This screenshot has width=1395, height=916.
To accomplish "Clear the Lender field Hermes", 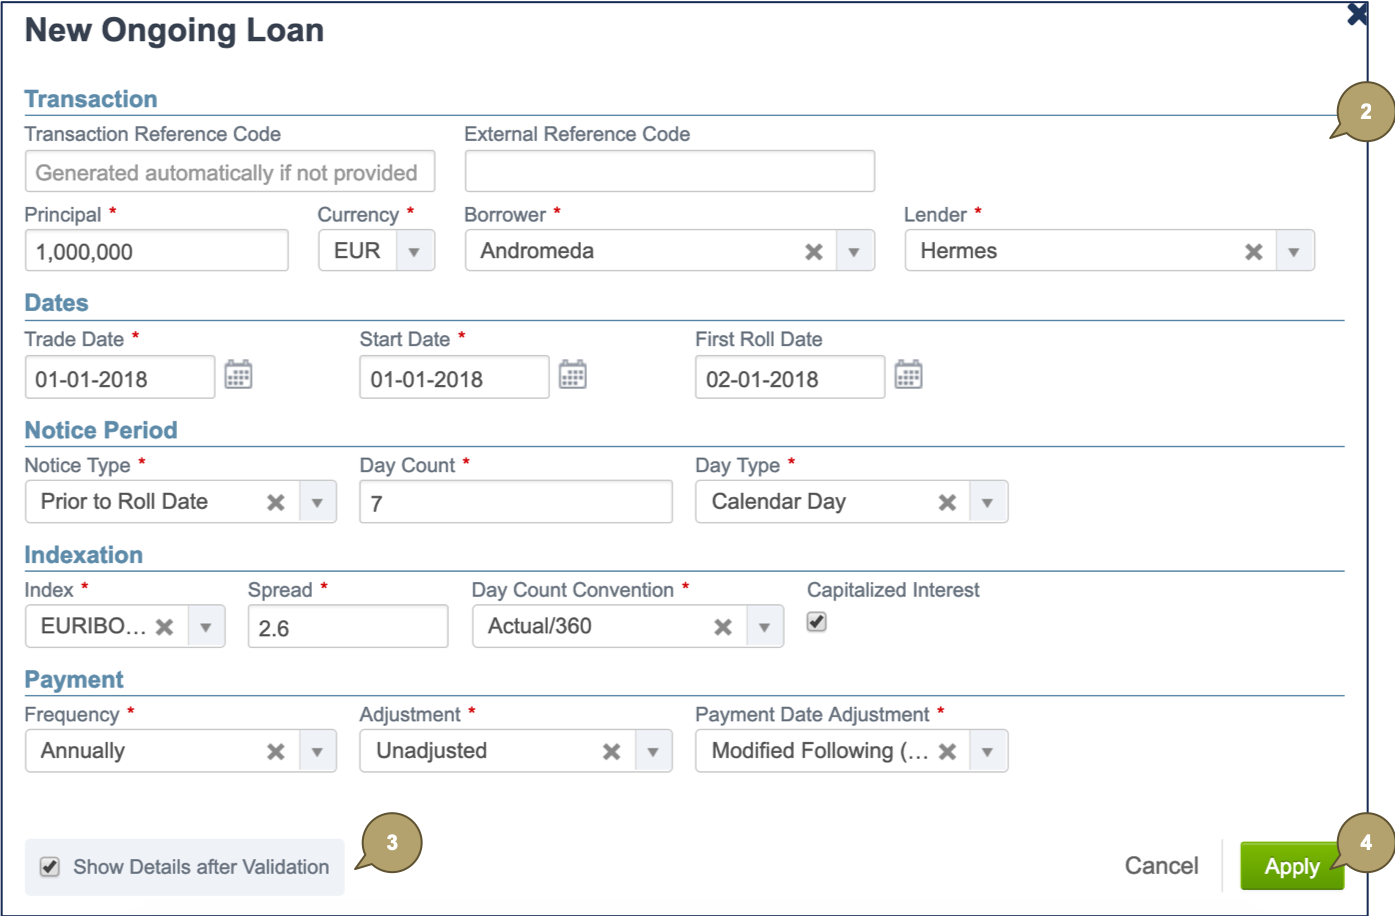I will click(1253, 251).
